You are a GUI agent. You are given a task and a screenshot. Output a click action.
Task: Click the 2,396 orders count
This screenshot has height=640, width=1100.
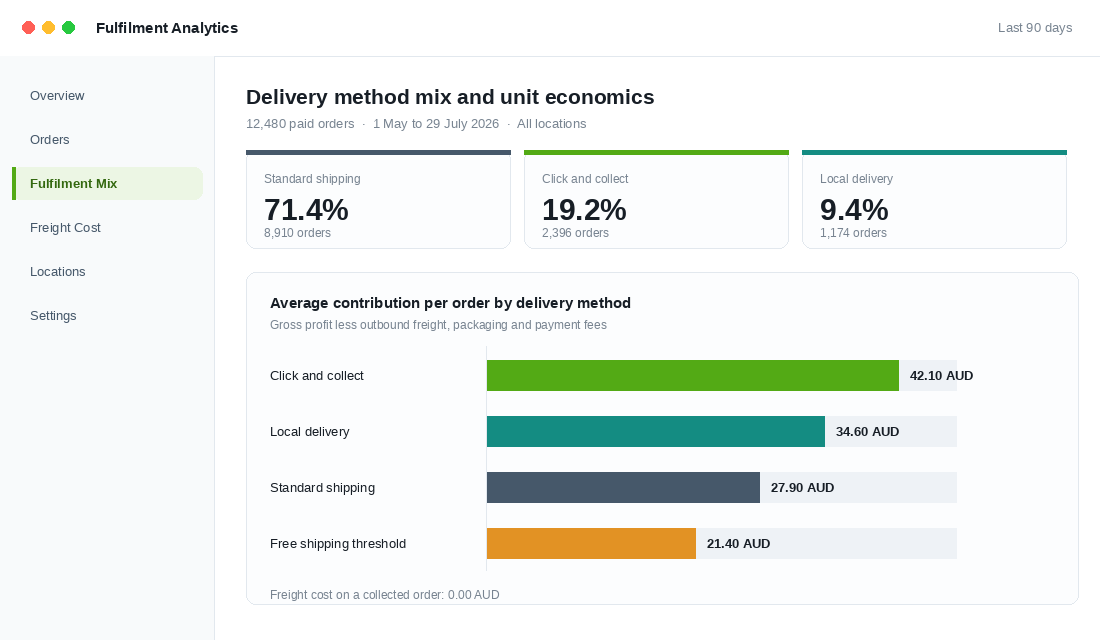coord(575,233)
